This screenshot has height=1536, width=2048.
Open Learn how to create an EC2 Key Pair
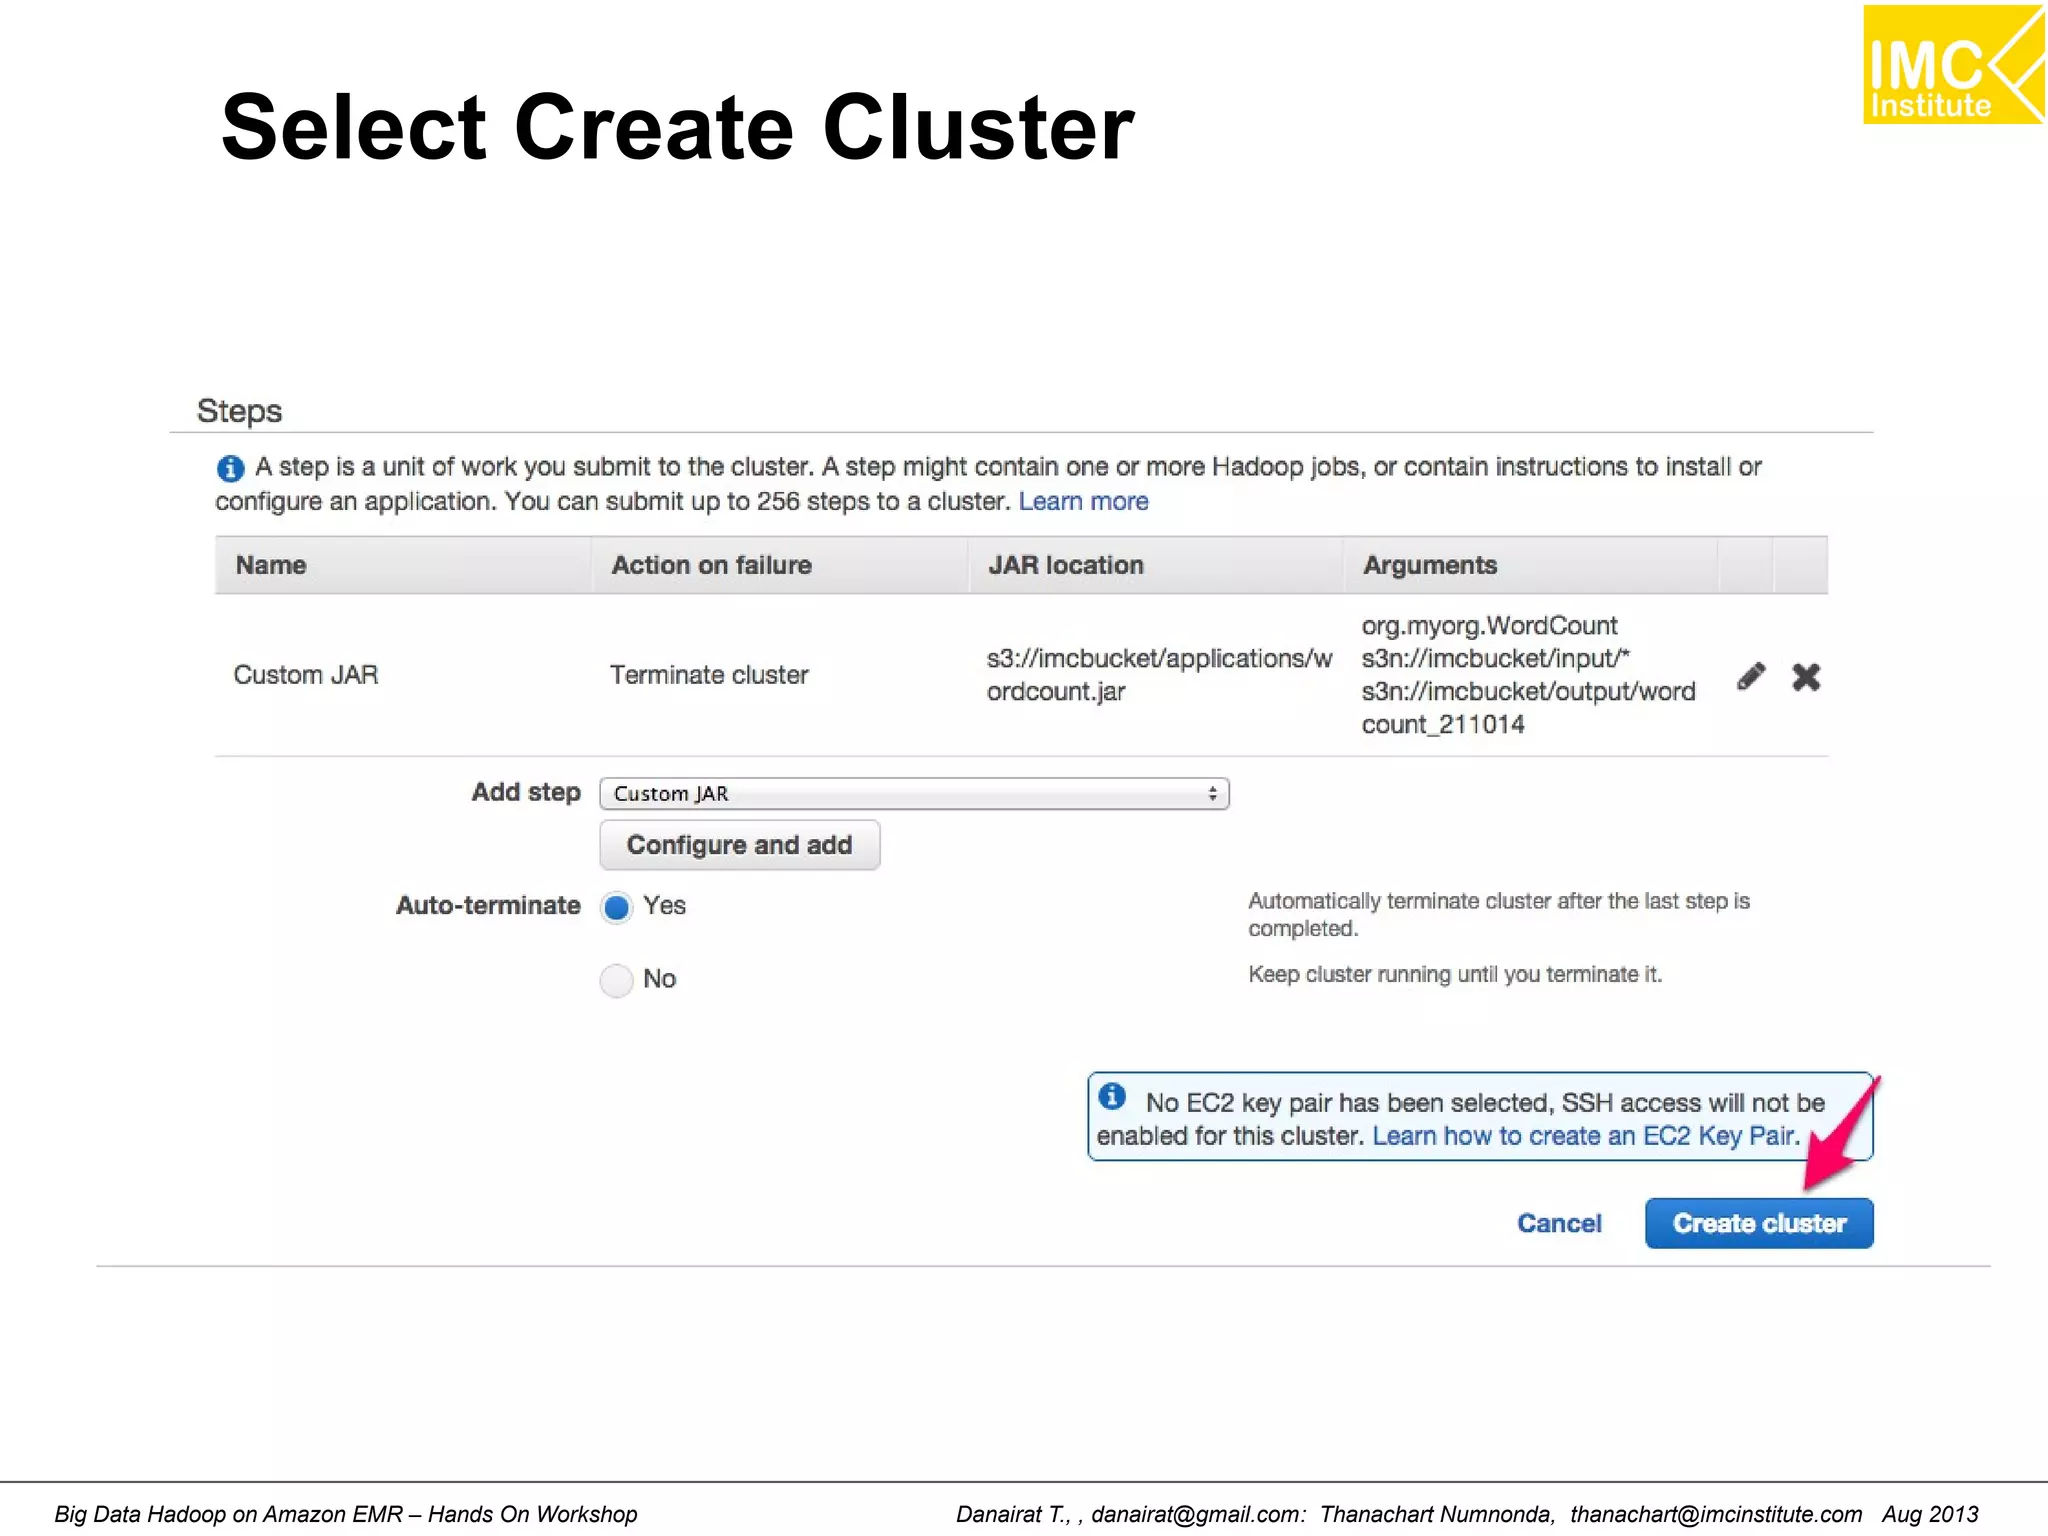click(1586, 1136)
